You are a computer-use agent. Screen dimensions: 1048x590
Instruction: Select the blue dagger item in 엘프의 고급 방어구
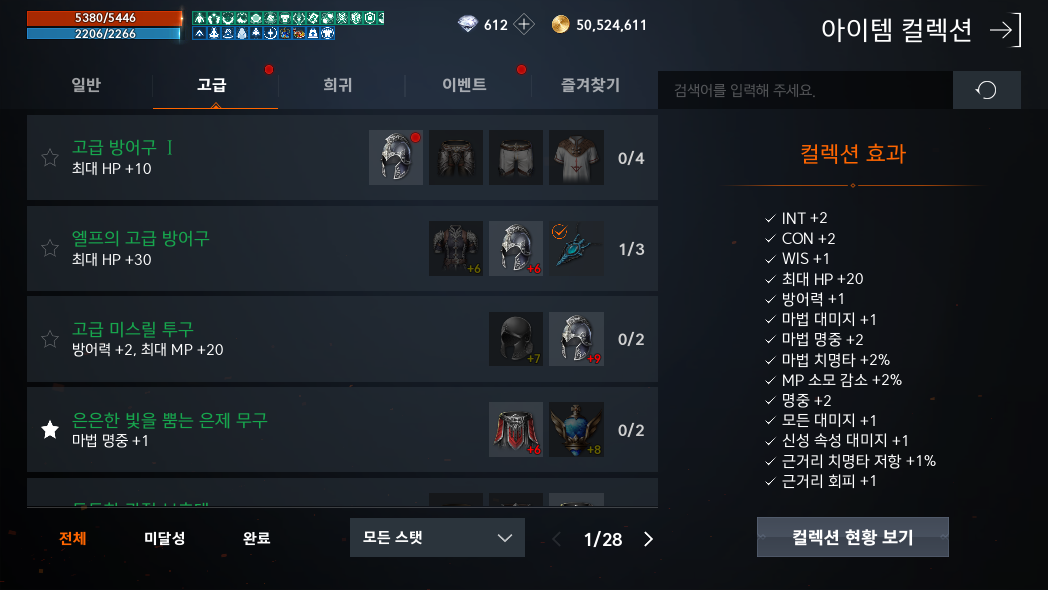[576, 249]
